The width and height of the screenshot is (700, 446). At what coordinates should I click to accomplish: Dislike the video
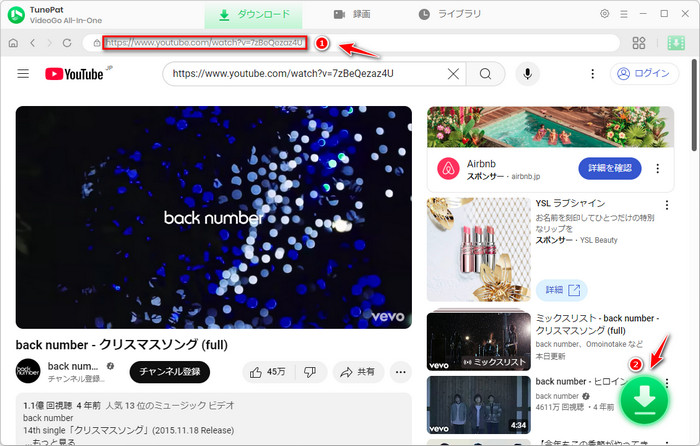pyautogui.click(x=310, y=372)
